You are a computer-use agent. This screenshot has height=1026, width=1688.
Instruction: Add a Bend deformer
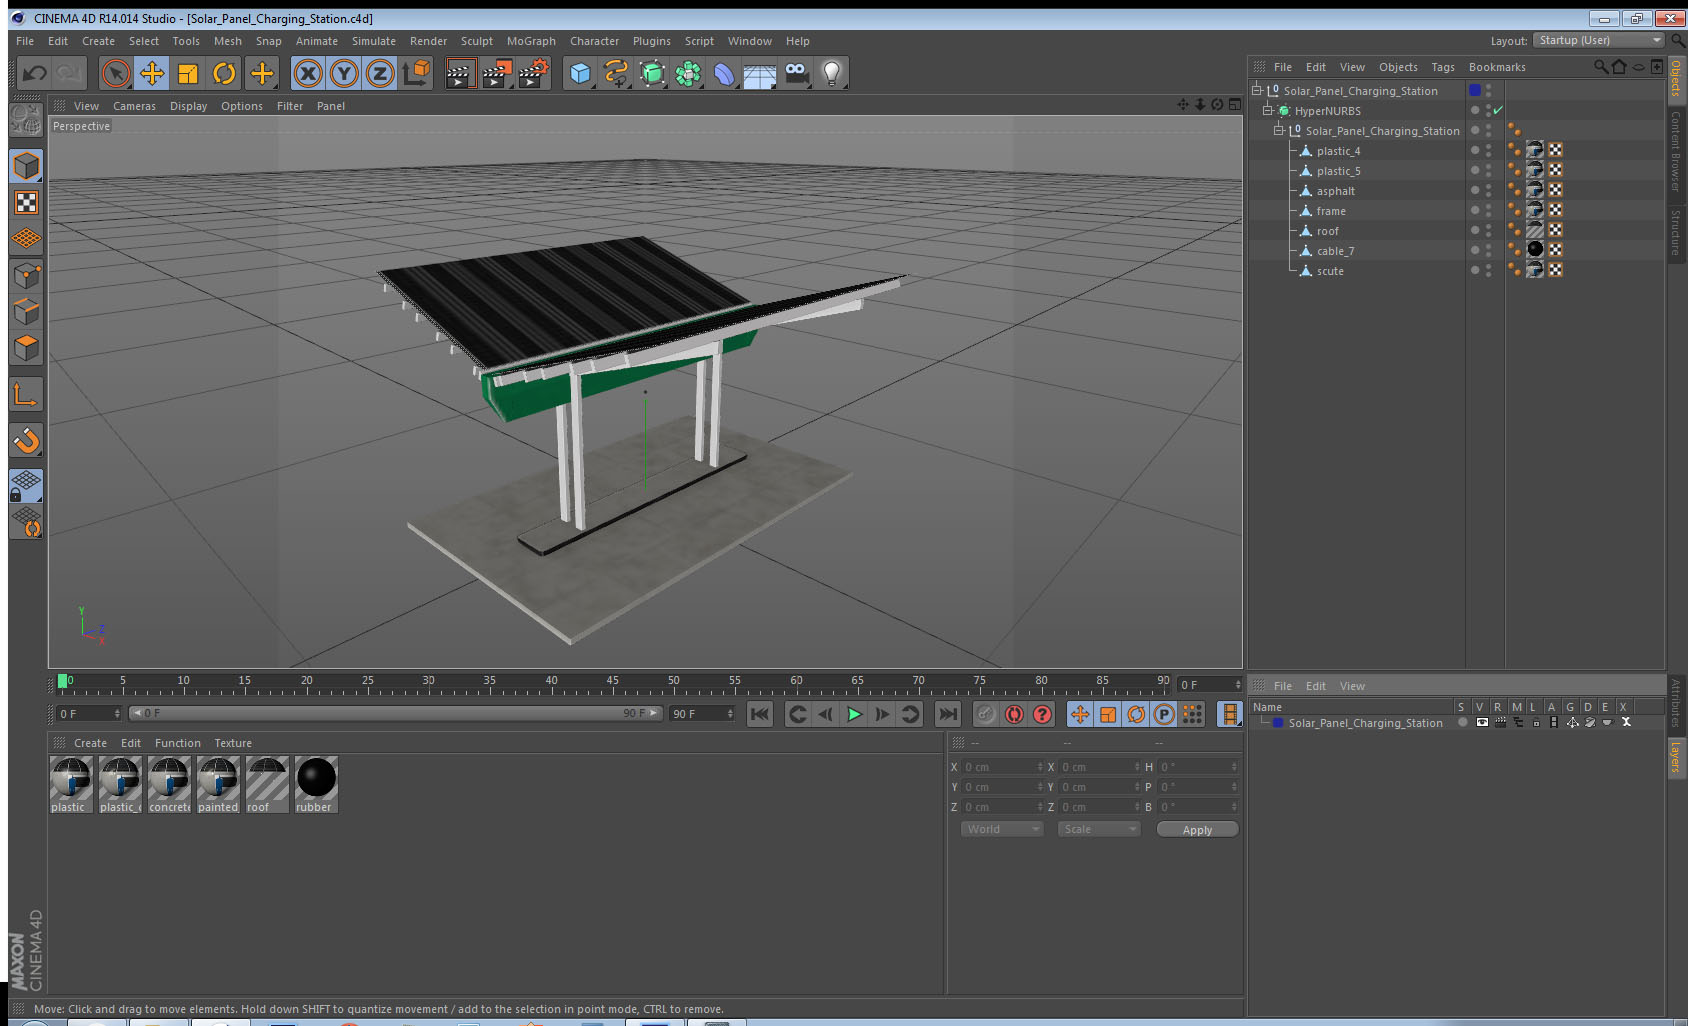tap(724, 73)
